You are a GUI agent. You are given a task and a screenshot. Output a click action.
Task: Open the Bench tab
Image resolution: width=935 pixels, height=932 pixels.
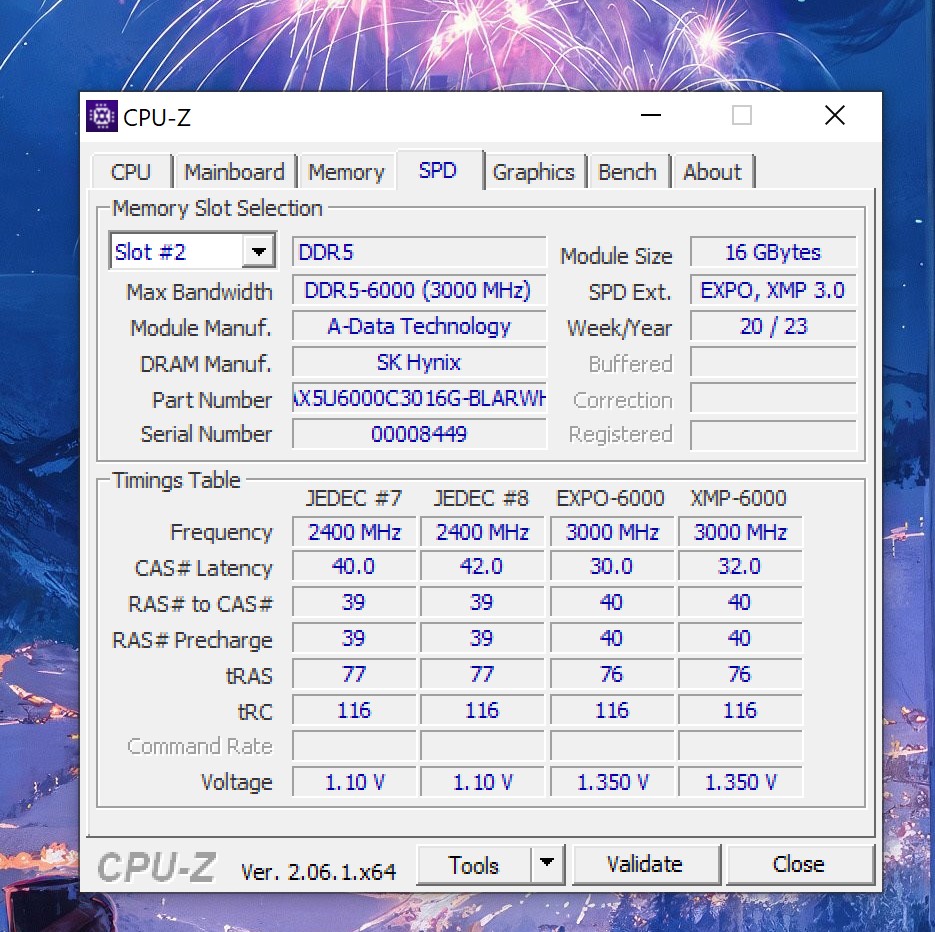pos(627,172)
